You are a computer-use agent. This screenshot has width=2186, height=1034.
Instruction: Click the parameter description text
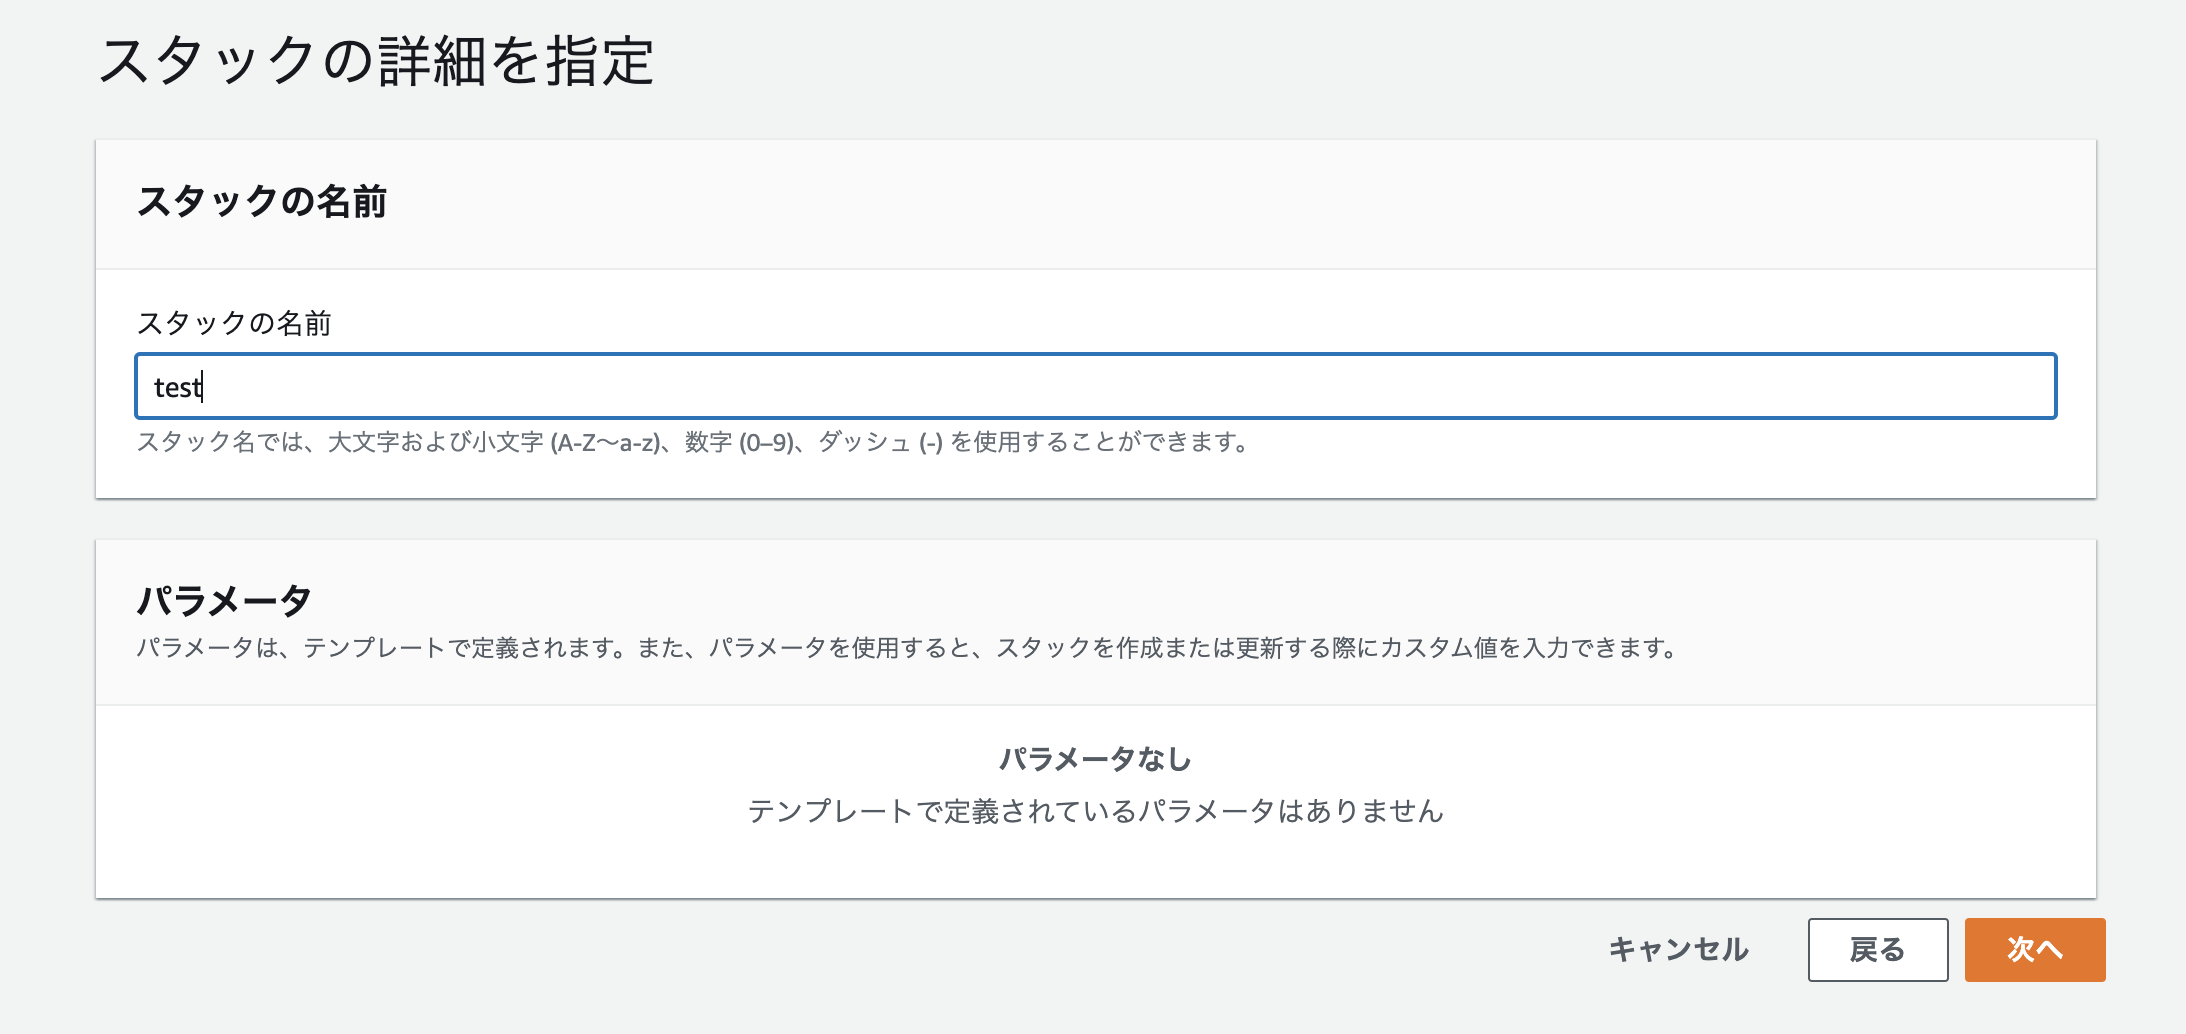[905, 648]
